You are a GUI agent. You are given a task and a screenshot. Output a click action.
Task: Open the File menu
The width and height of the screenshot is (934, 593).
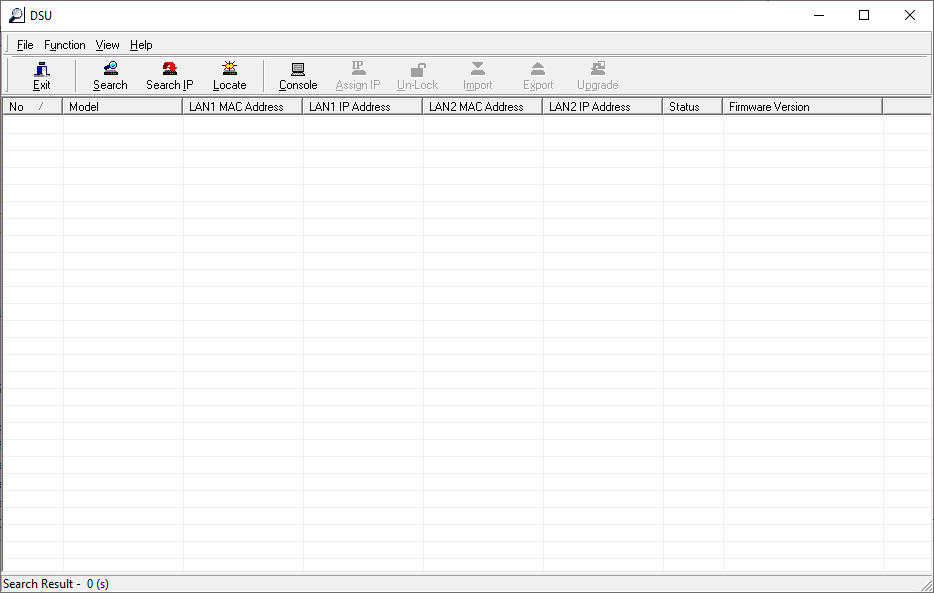click(25, 45)
